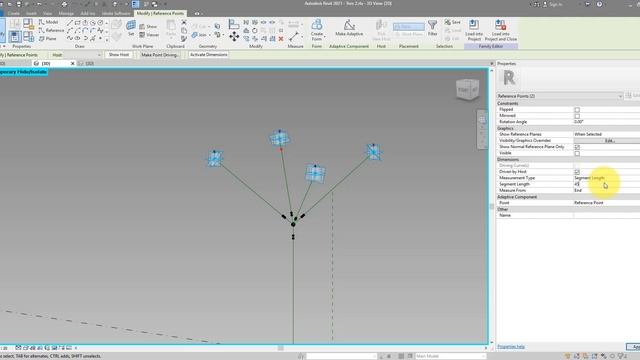Click the Join geometry icon
This screenshot has width=640, height=360.
[199, 35]
